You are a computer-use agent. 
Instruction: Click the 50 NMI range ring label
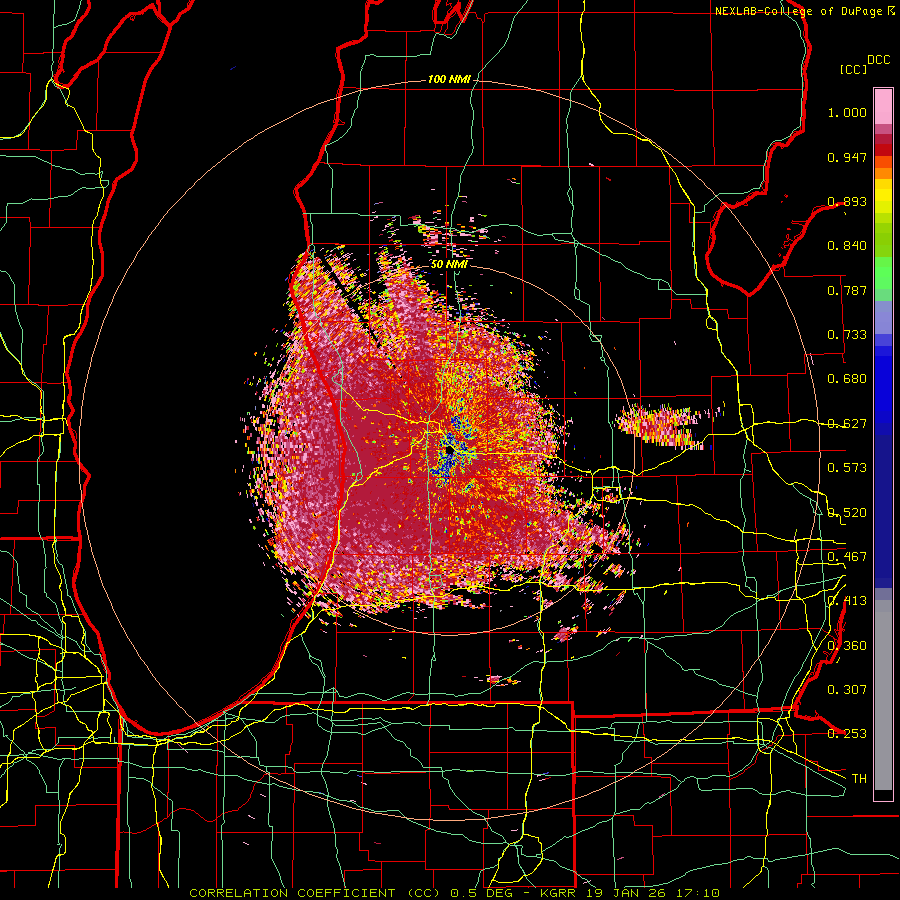449,264
